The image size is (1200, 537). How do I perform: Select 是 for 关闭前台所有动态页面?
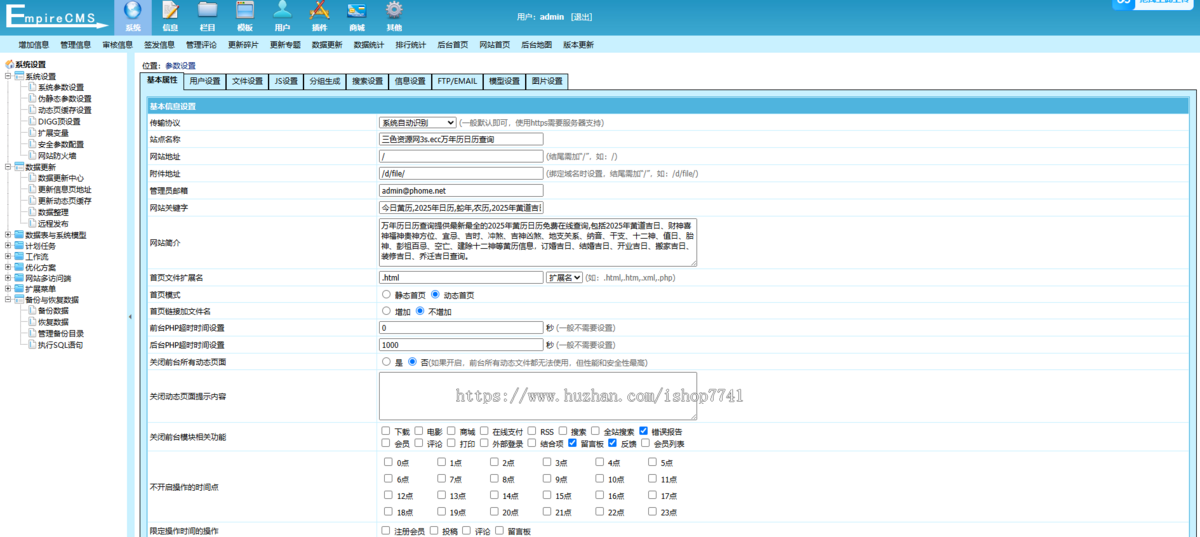coord(386,361)
